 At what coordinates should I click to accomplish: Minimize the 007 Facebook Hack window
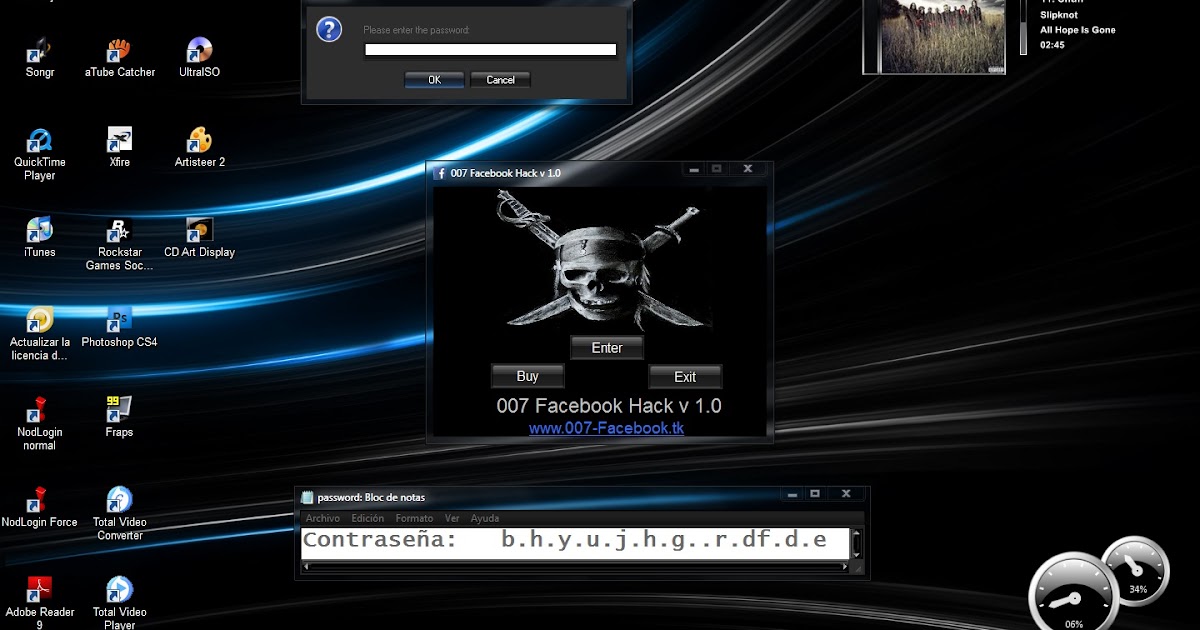(x=693, y=169)
